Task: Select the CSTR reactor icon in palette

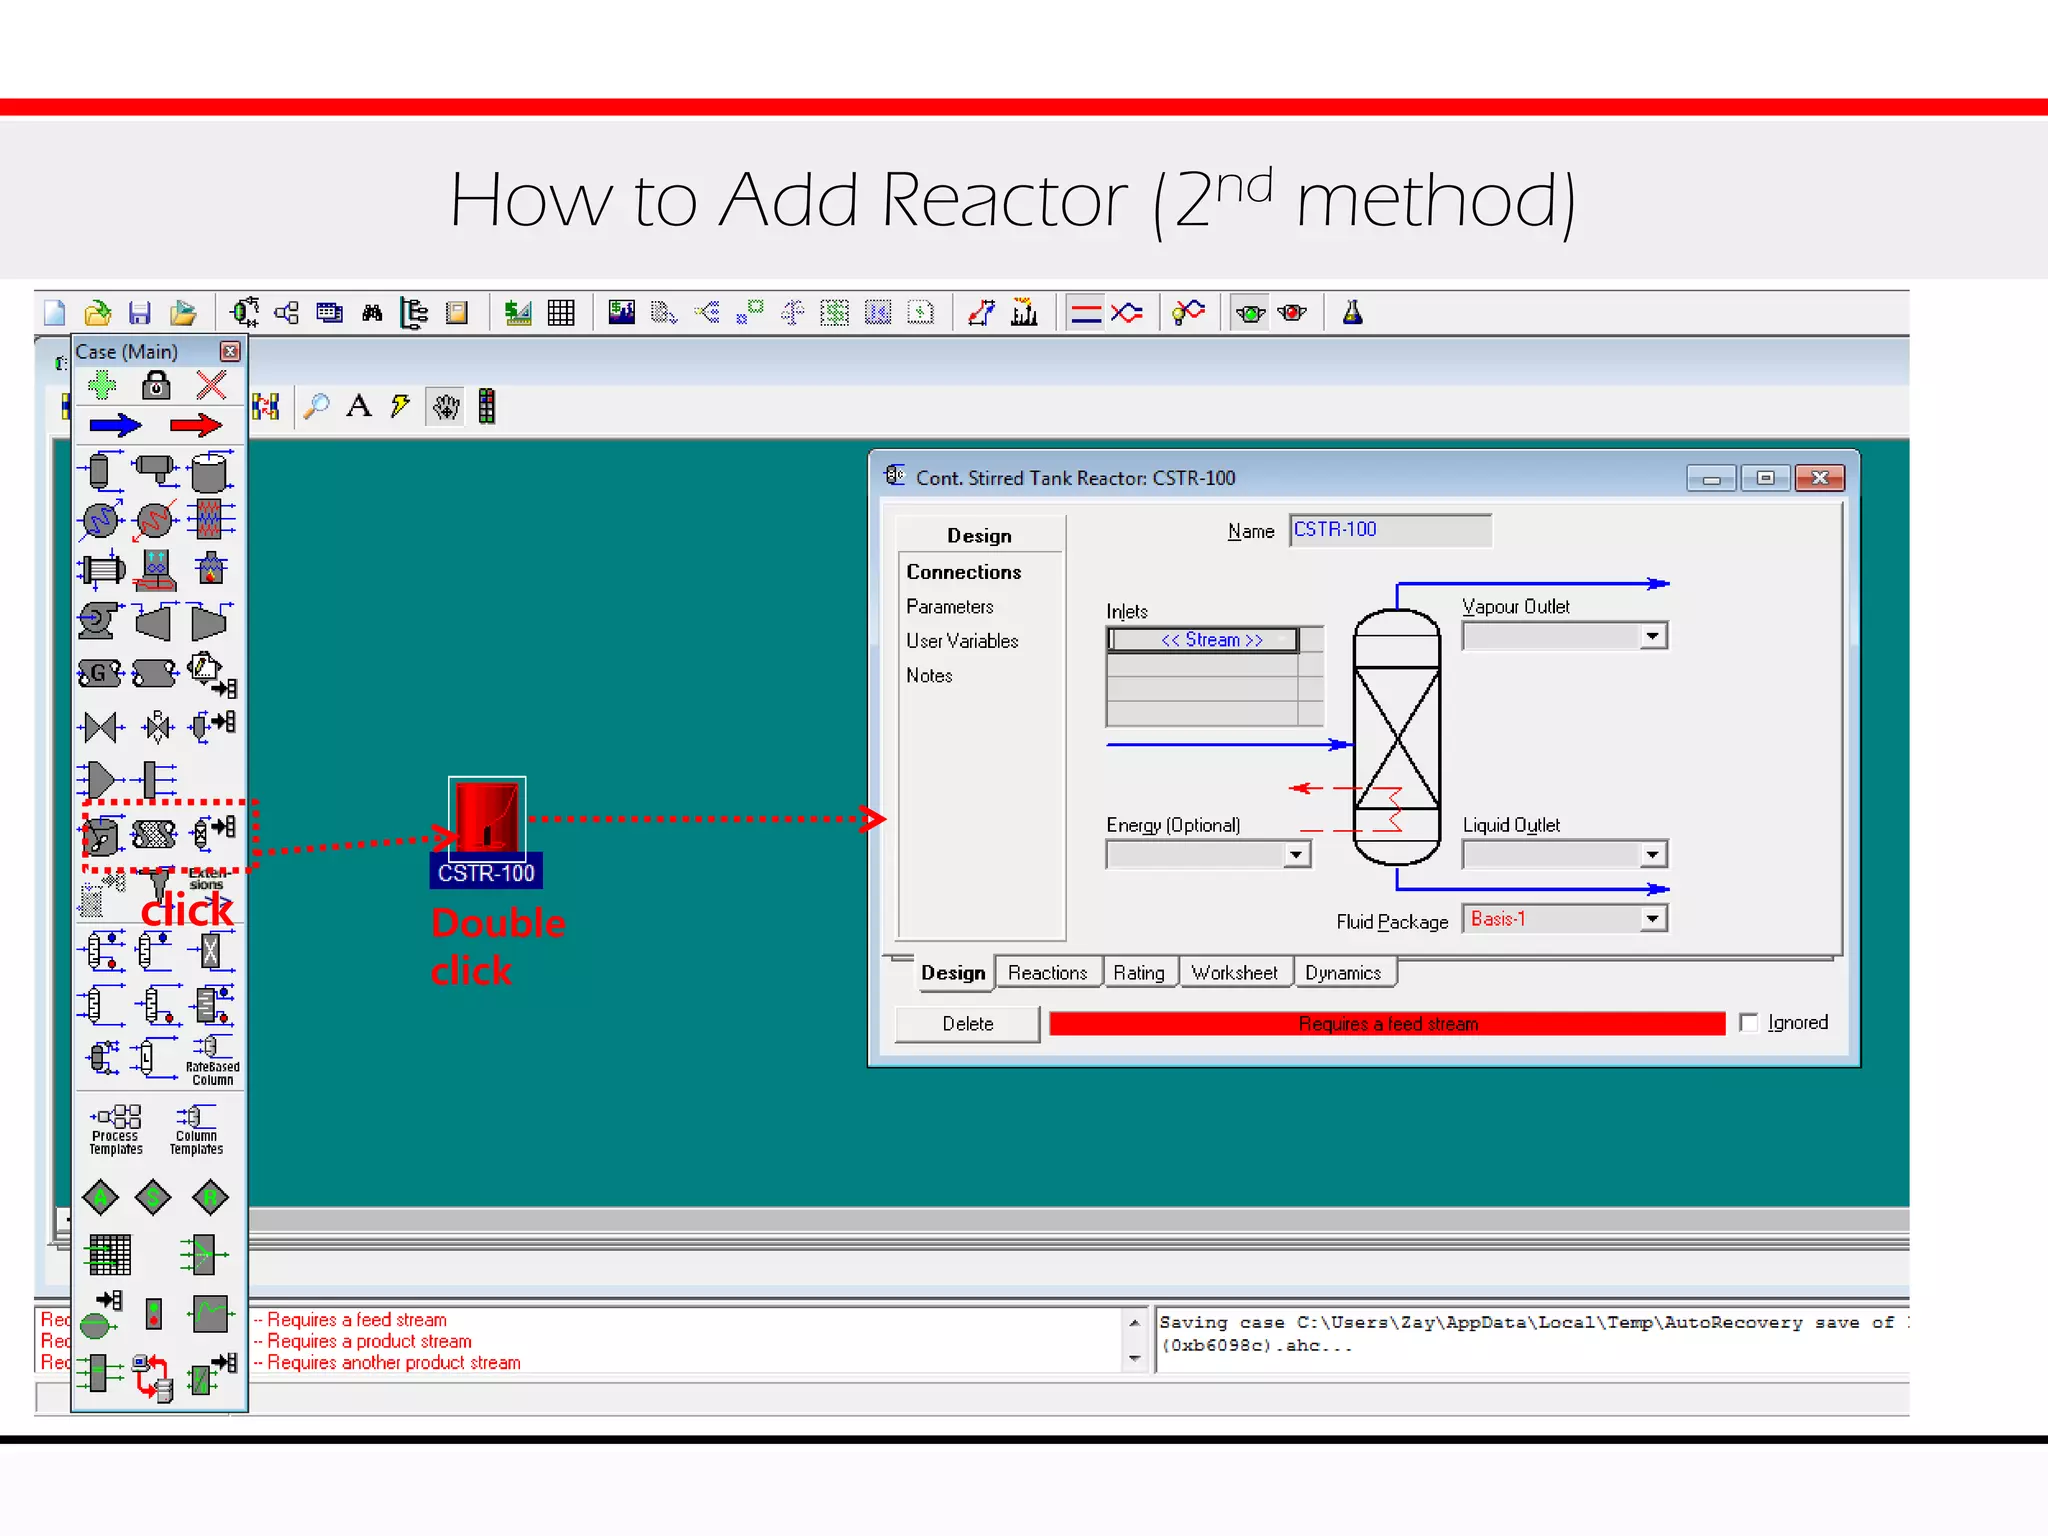Action: click(x=101, y=834)
